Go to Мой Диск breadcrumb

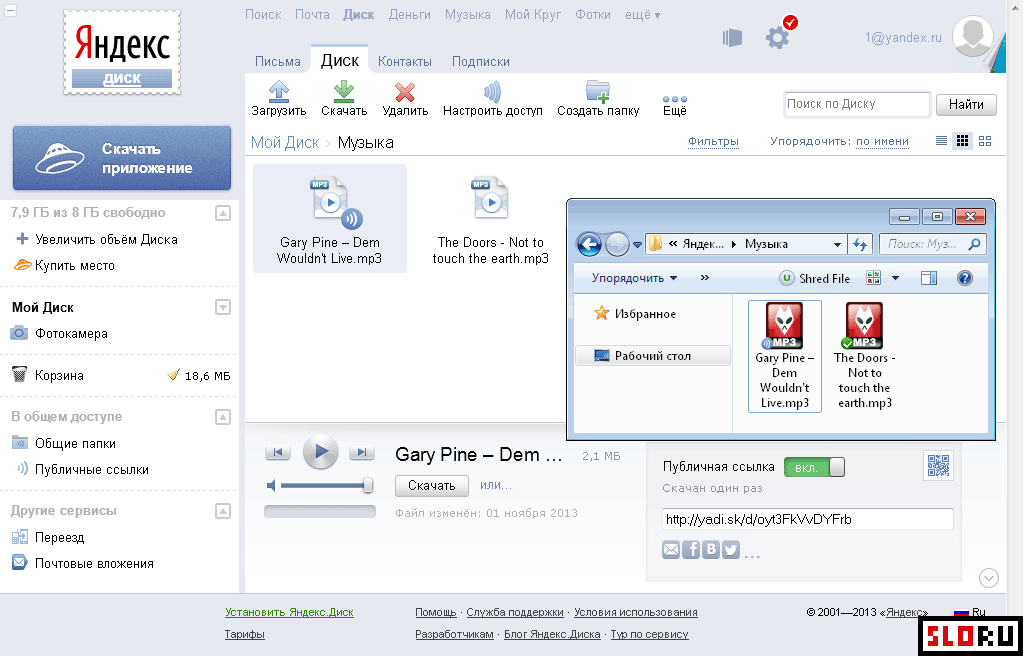point(285,142)
